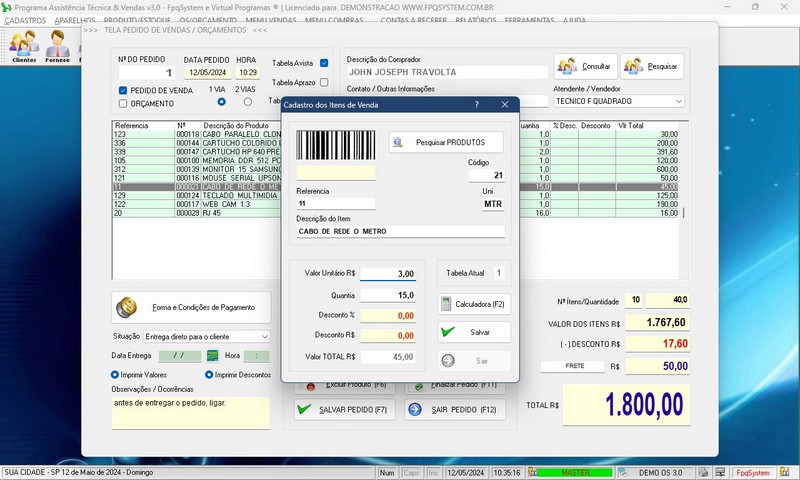Click Forma e Condições de Pagamento button
Screen dimensions: 800x480
tap(191, 308)
